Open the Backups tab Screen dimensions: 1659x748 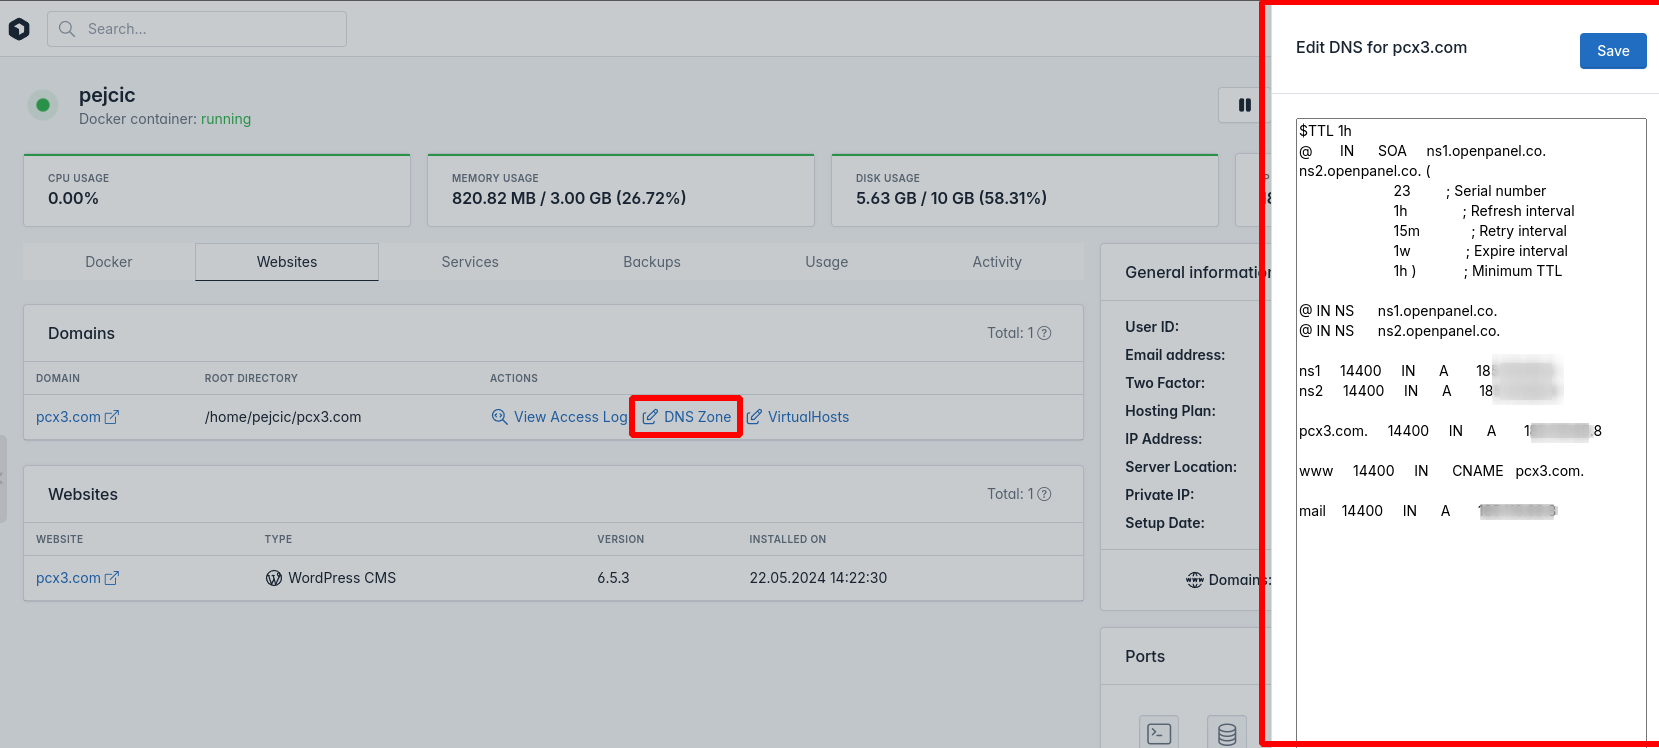pos(651,262)
